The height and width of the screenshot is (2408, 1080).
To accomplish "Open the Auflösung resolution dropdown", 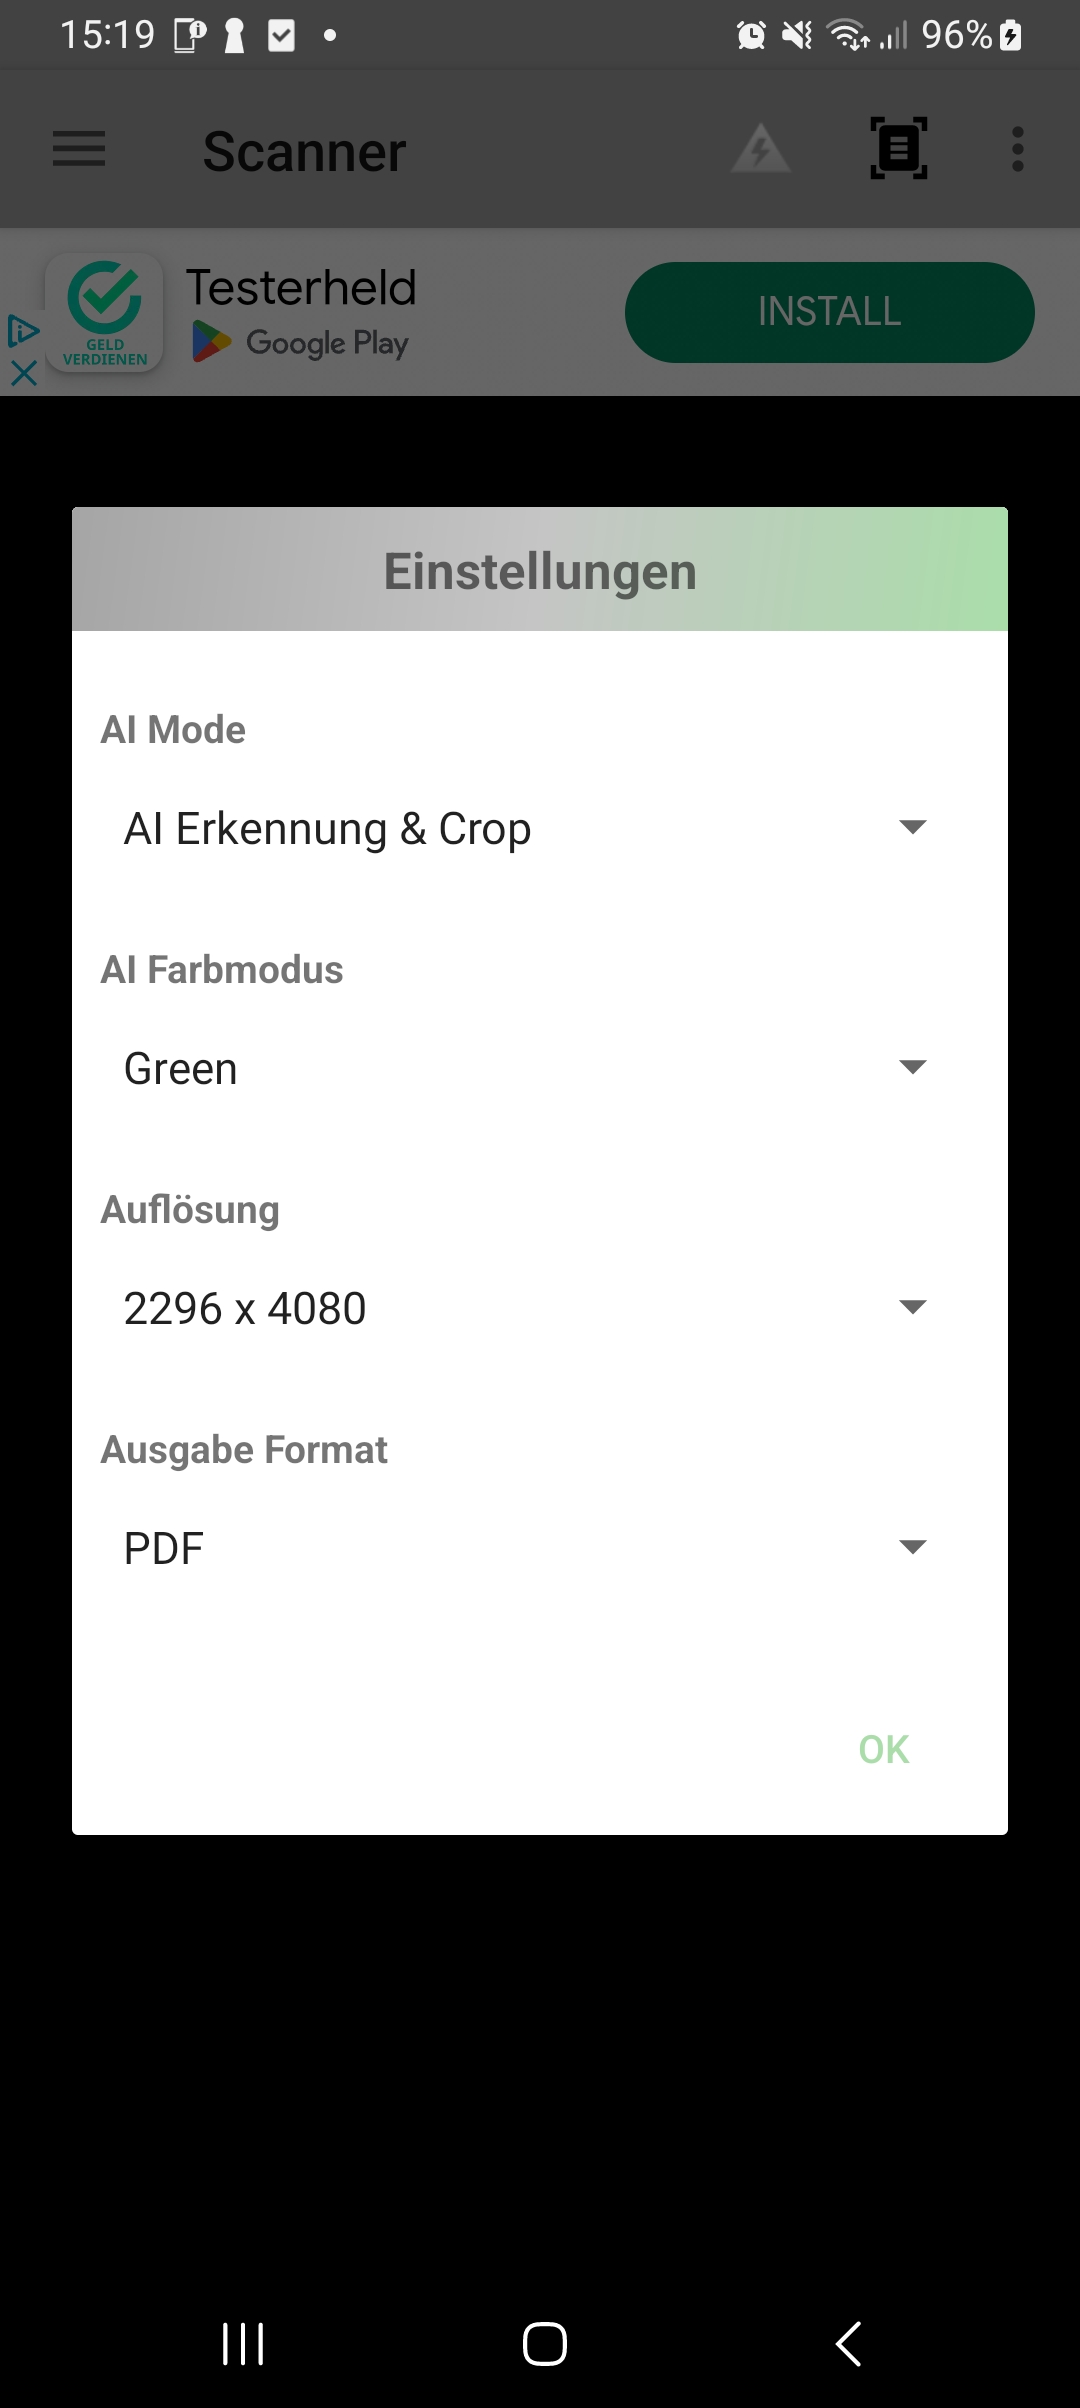I will 526,1308.
